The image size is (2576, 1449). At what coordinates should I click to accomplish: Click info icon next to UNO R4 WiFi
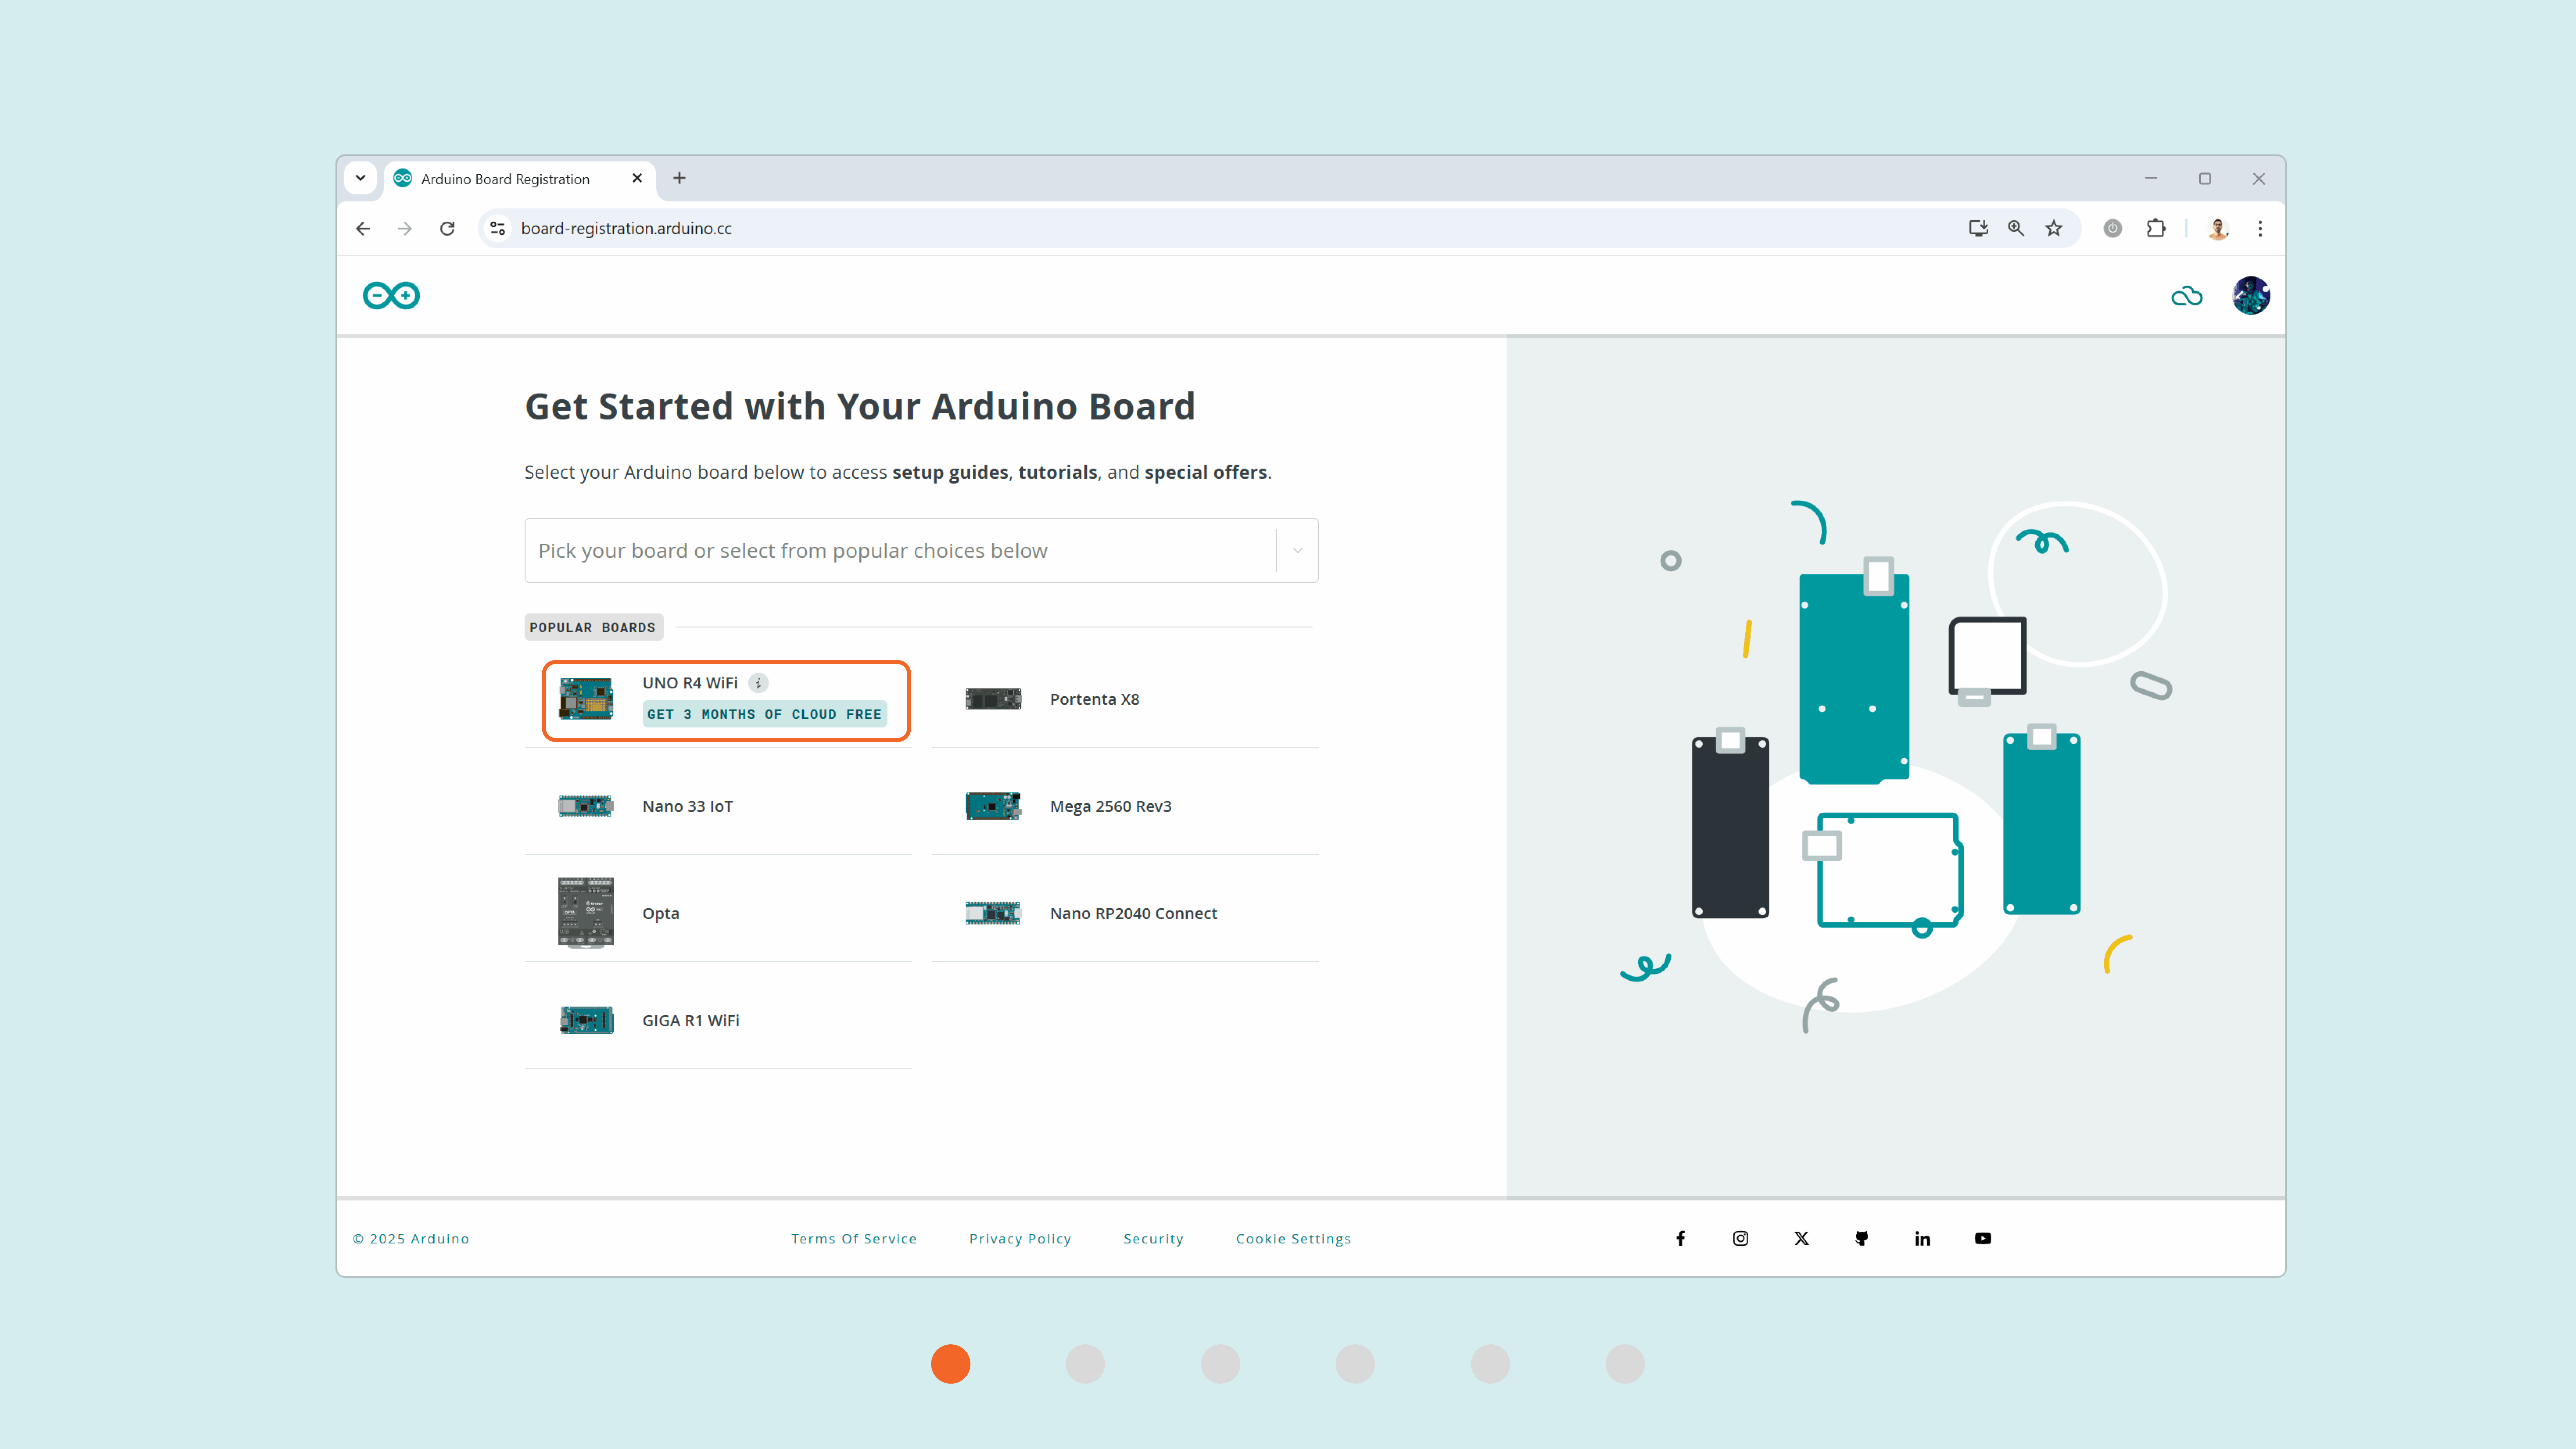[x=759, y=683]
